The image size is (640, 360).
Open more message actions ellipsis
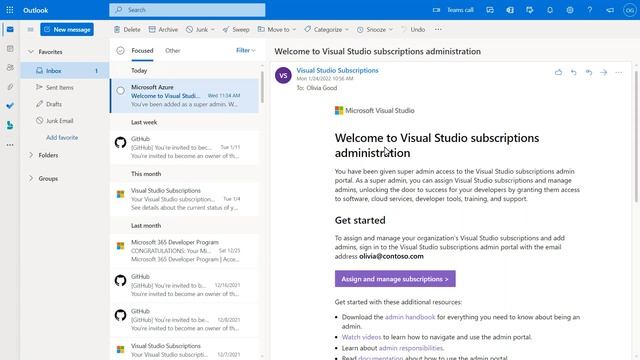(x=619, y=72)
